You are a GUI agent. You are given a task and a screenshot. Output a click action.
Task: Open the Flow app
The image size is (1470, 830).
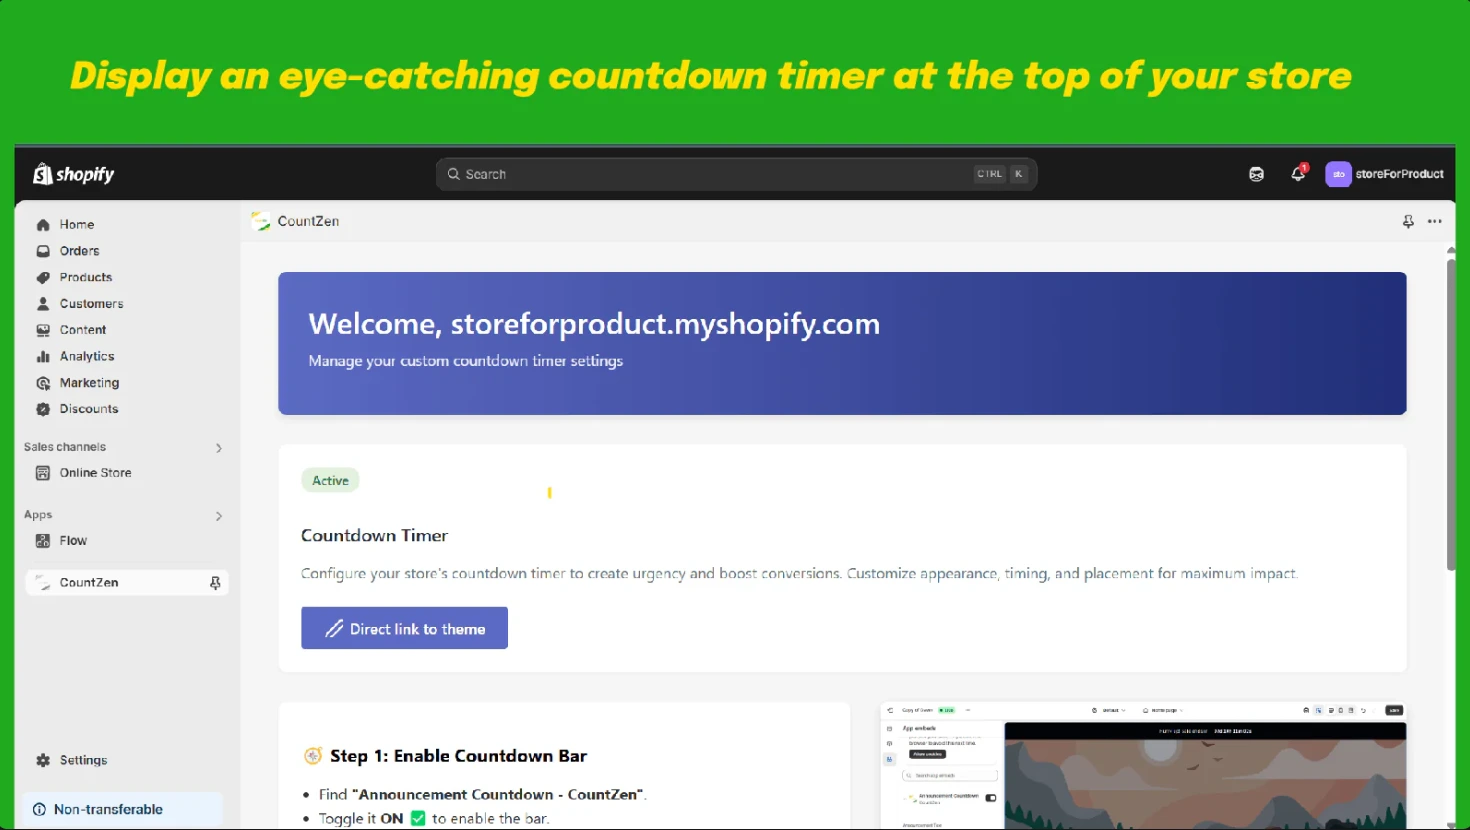(73, 541)
